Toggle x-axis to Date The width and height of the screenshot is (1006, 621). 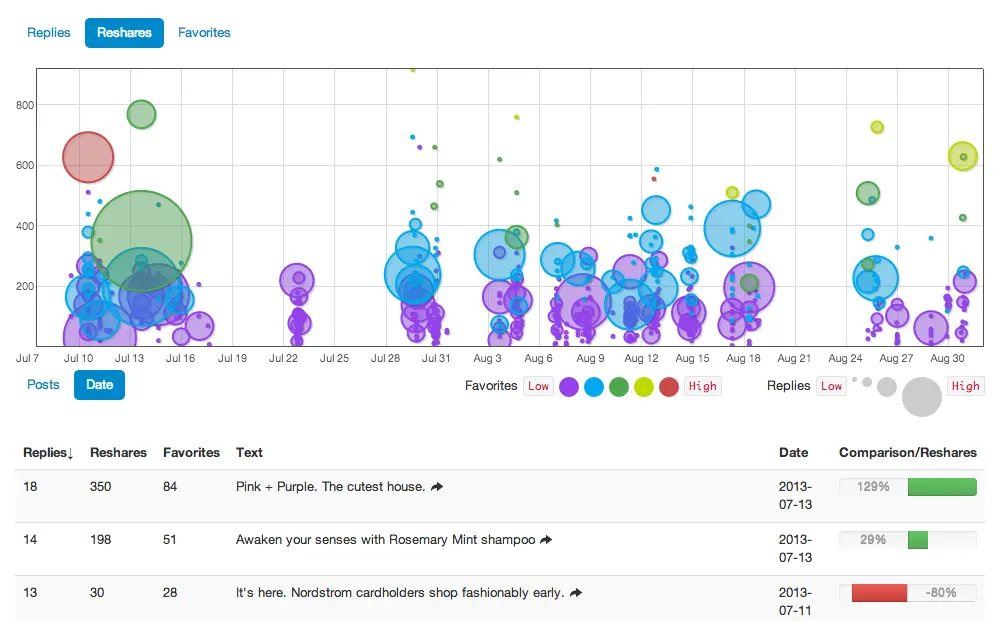click(99, 385)
